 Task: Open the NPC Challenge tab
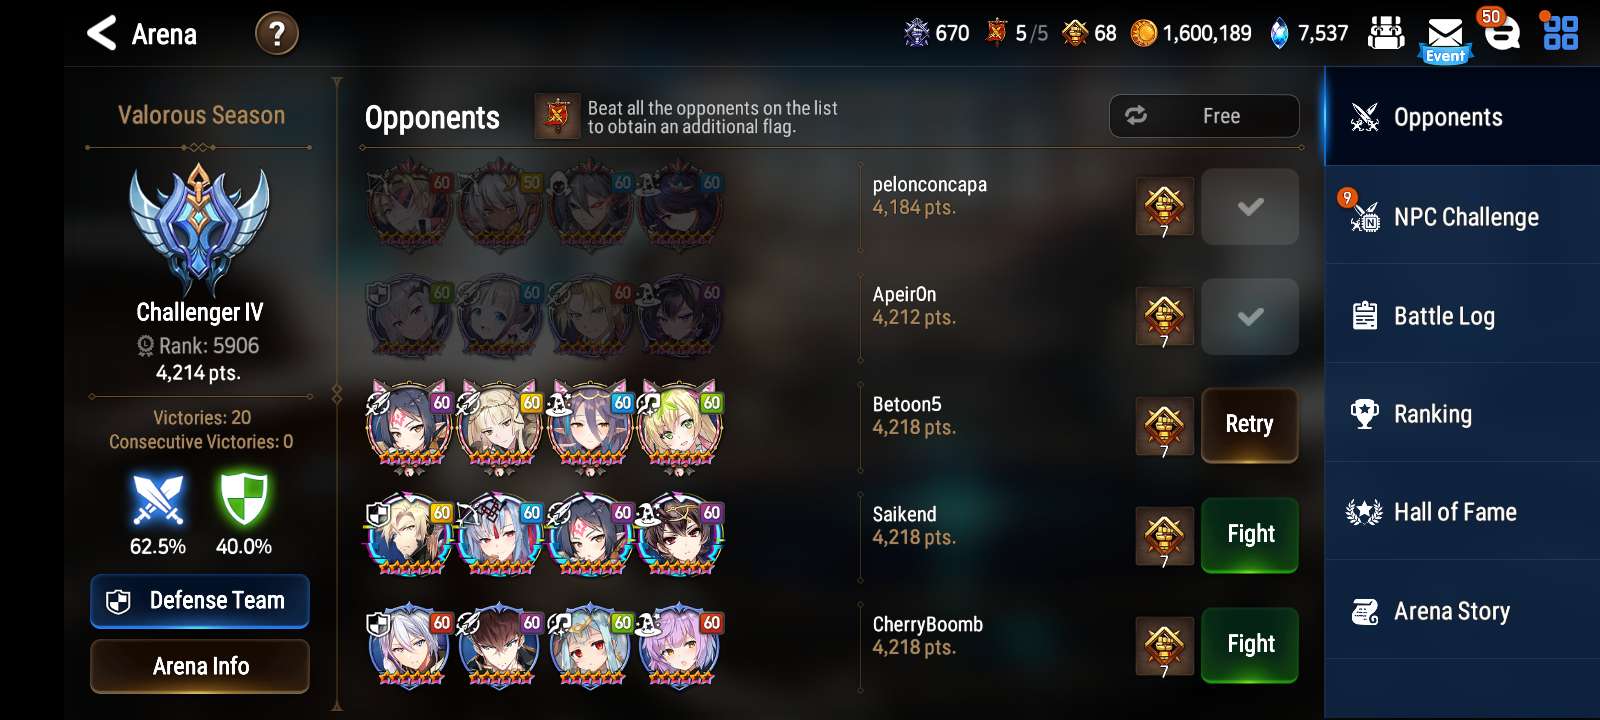pyautogui.click(x=1462, y=216)
